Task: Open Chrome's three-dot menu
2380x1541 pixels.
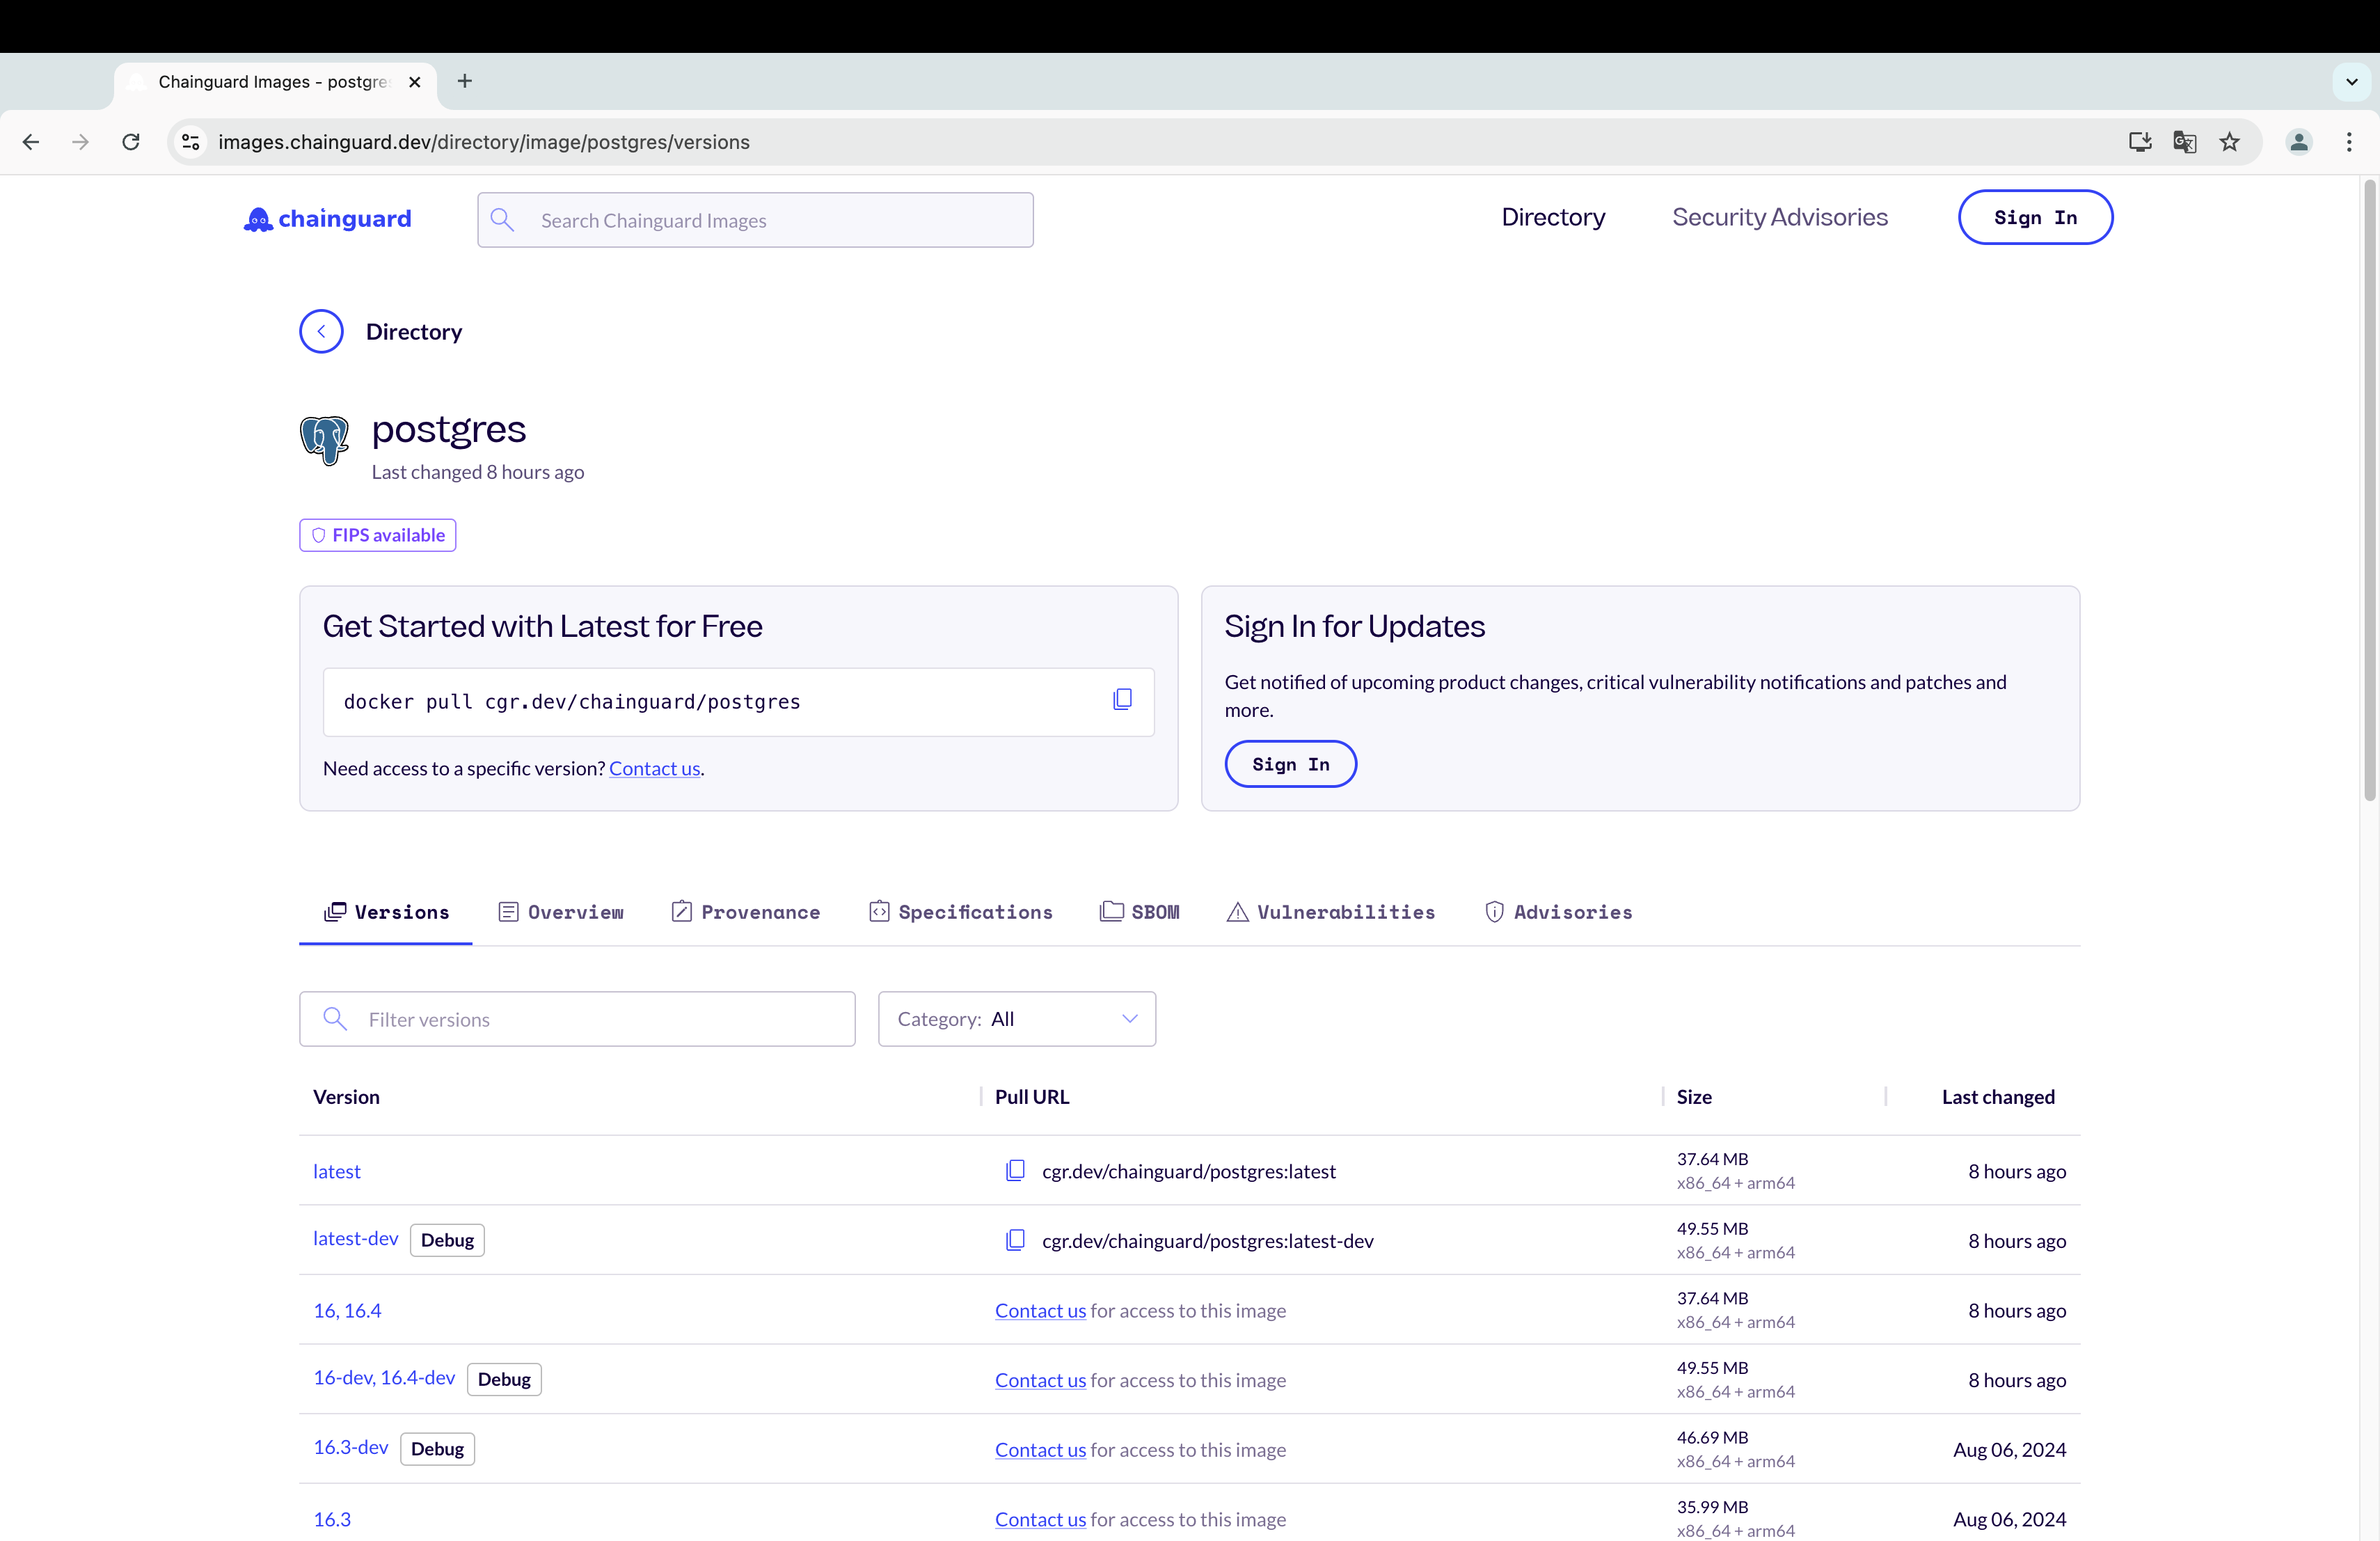Action: 2349,142
